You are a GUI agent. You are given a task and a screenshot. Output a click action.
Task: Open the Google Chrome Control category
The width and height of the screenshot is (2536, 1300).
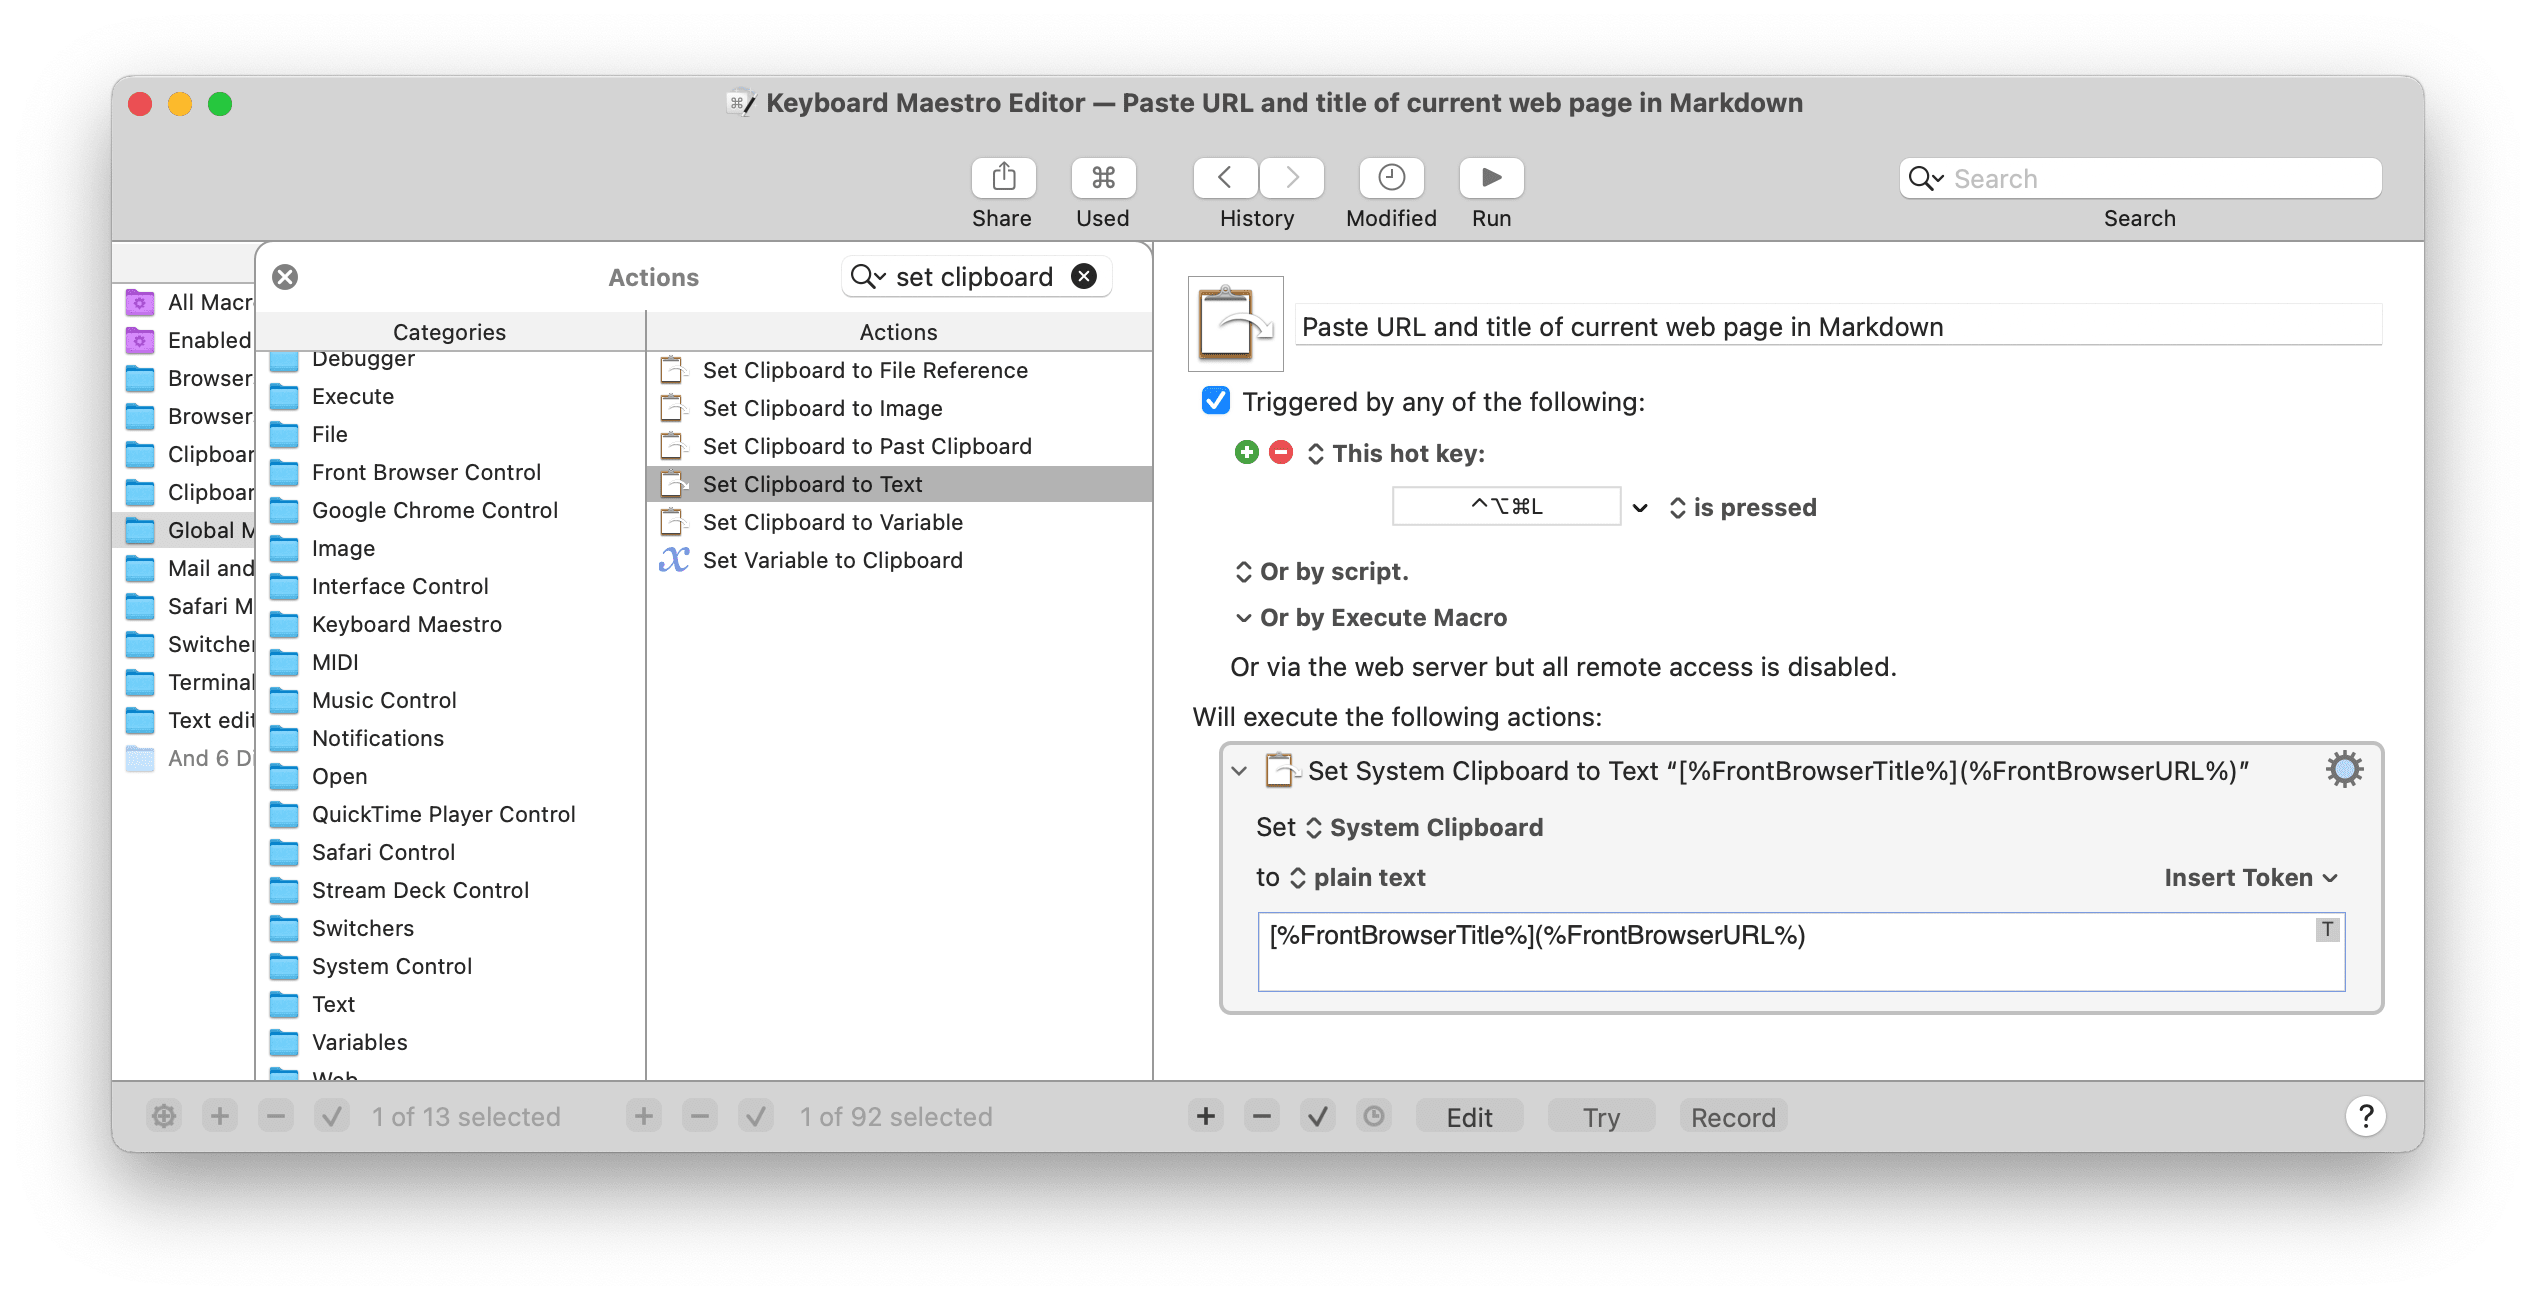point(451,510)
